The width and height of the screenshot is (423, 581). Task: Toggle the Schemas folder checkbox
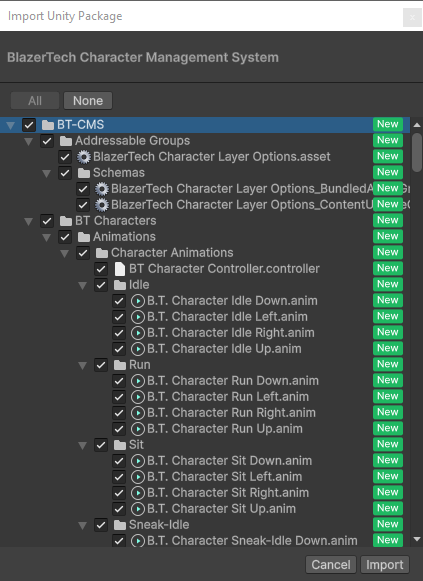point(65,173)
